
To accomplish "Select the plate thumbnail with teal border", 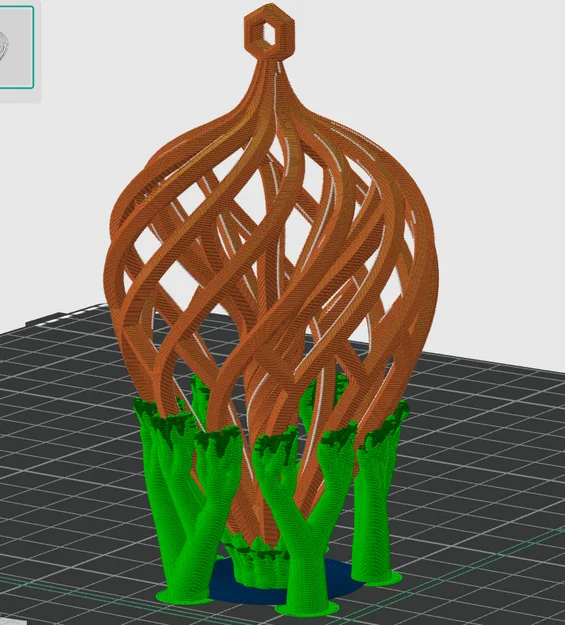I will click(x=16, y=47).
